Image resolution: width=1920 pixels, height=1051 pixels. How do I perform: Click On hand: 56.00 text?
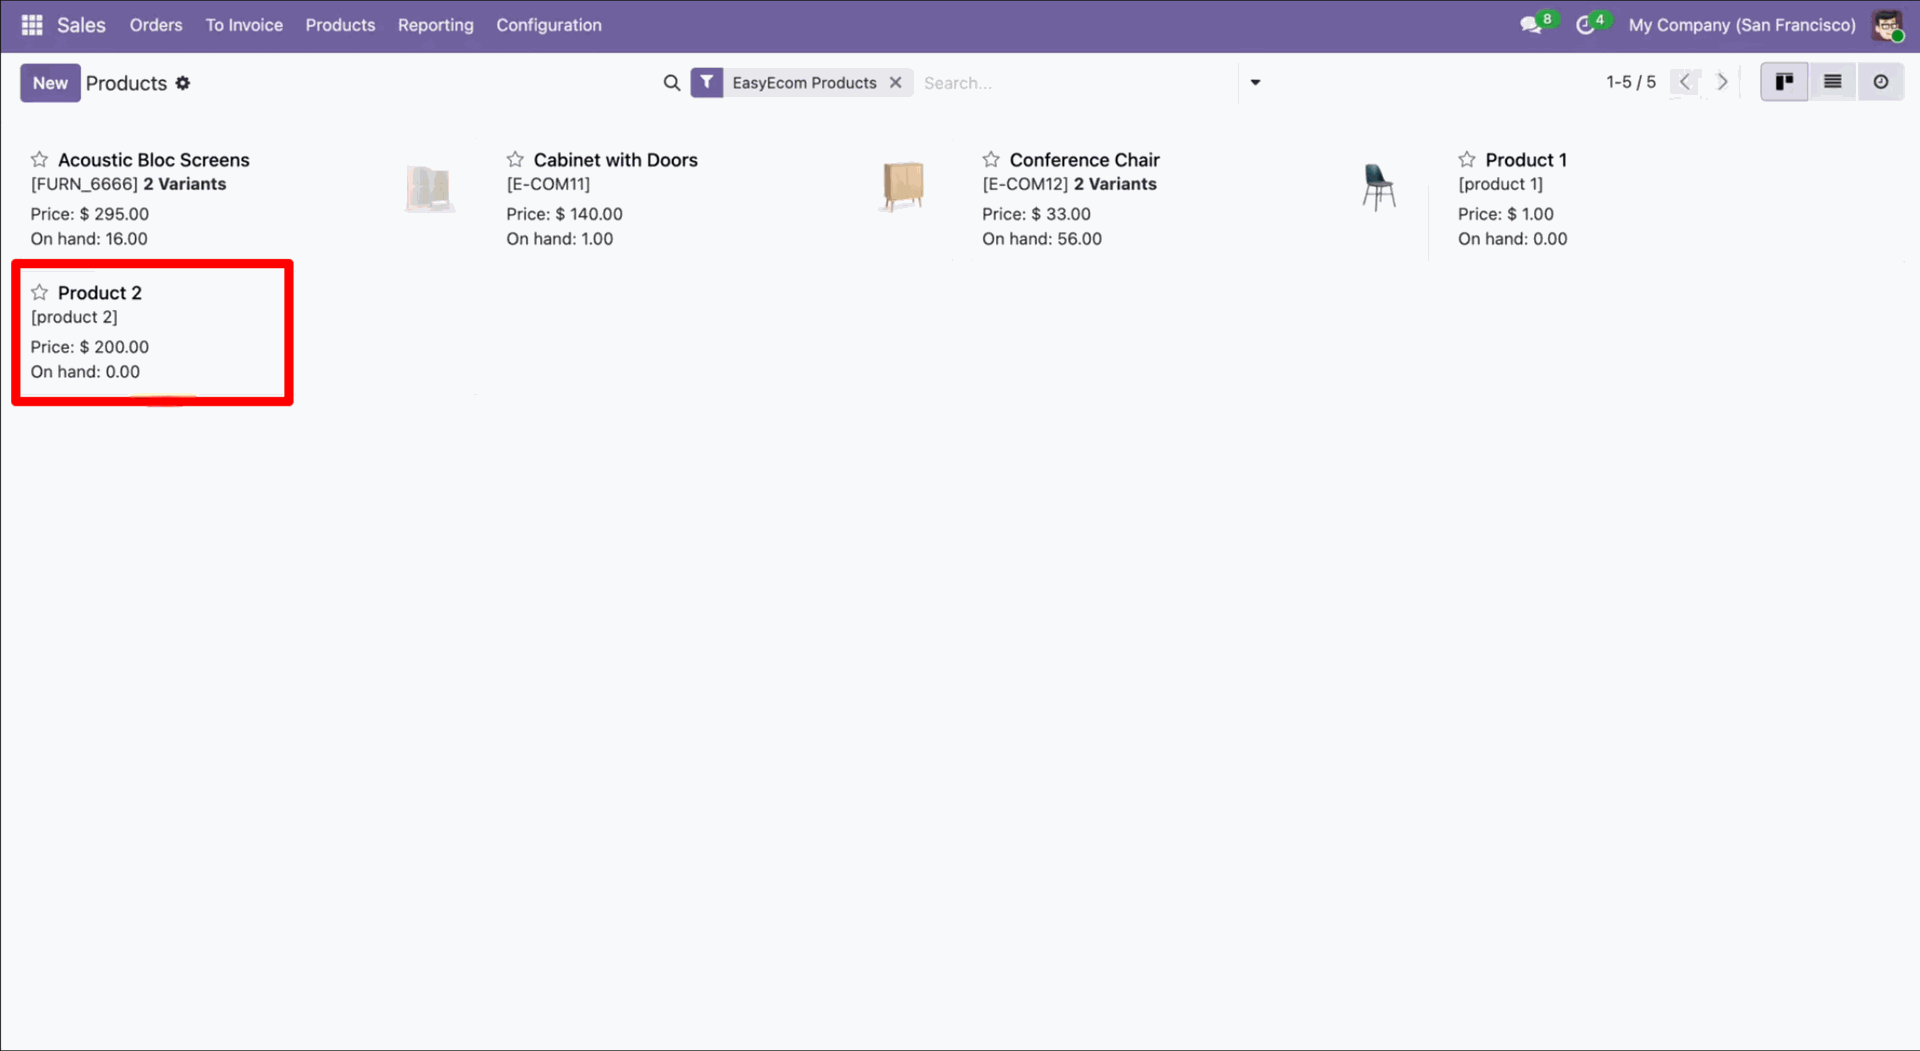click(1042, 239)
